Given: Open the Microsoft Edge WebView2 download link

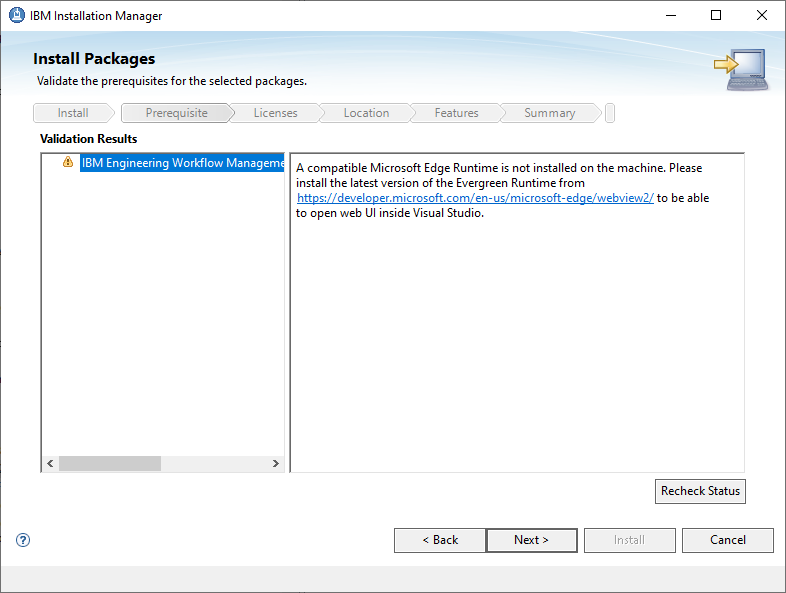Looking at the screenshot, I should [x=475, y=198].
